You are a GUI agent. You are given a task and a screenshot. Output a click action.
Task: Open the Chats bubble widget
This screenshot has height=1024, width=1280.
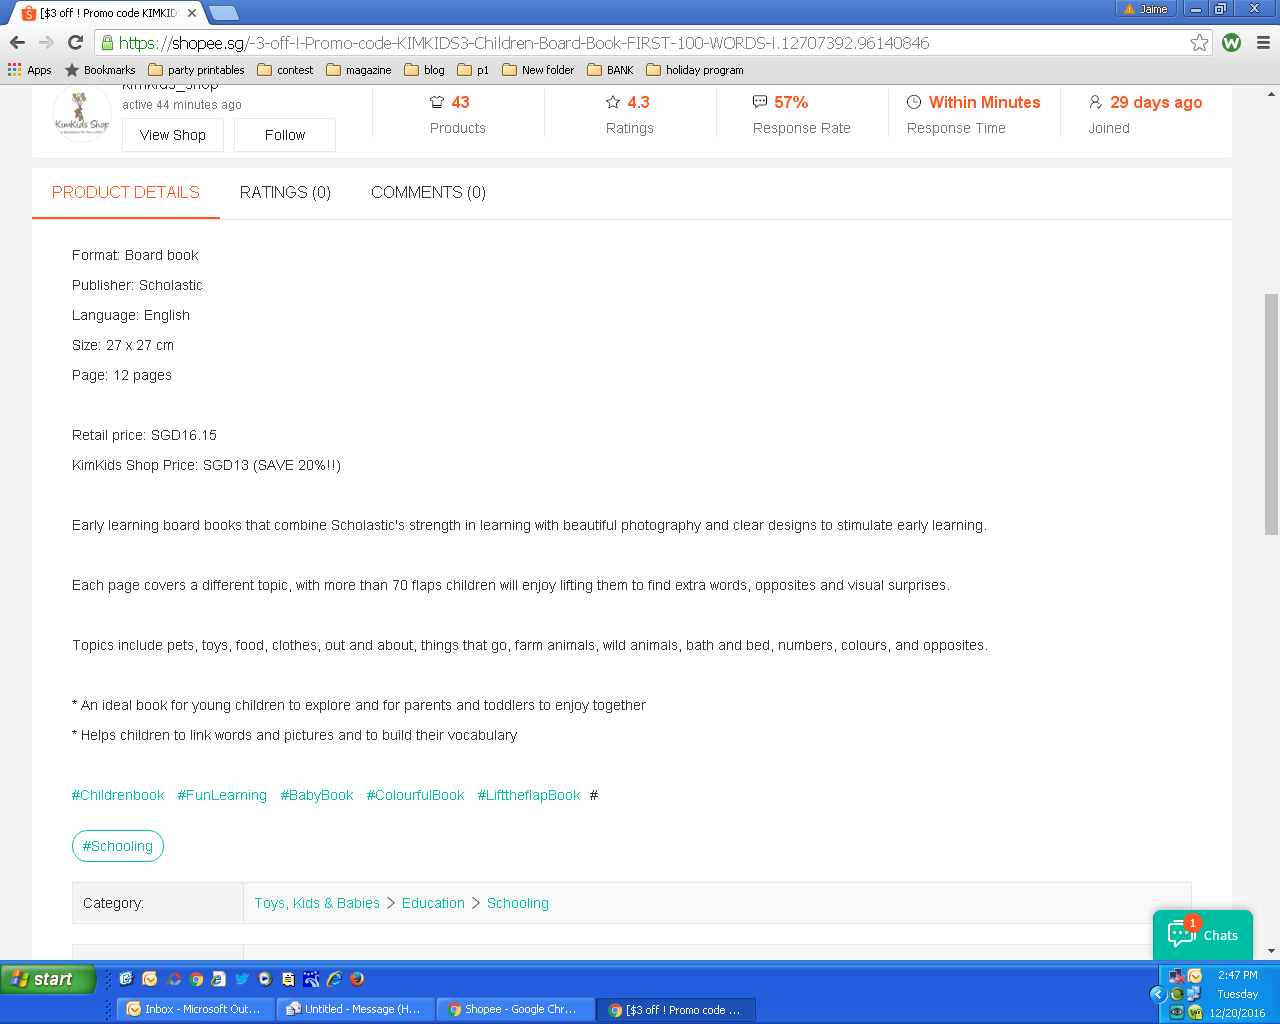click(x=1203, y=935)
